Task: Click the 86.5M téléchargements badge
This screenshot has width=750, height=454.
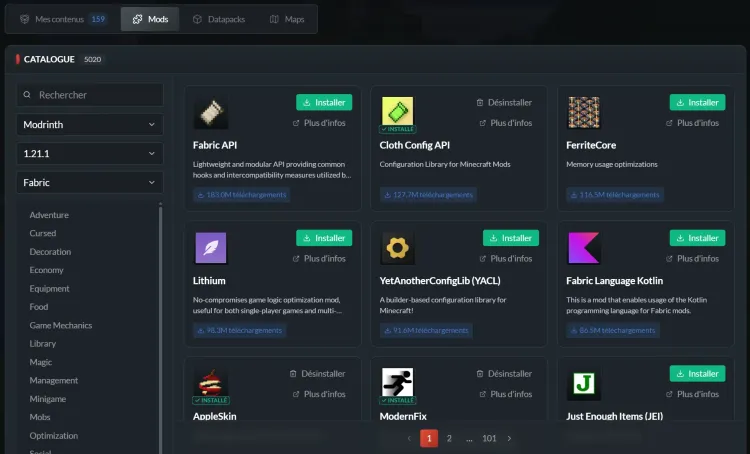Action: click(613, 331)
